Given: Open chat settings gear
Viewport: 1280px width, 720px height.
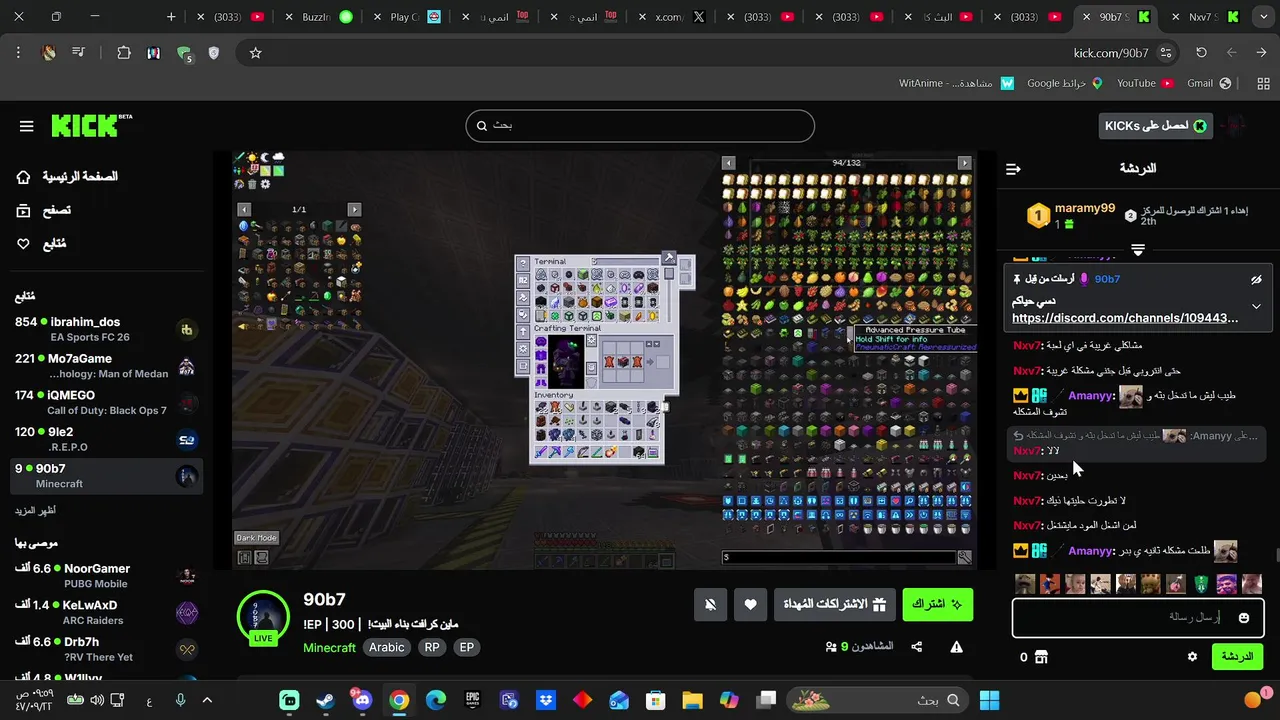Looking at the screenshot, I should click(1192, 657).
